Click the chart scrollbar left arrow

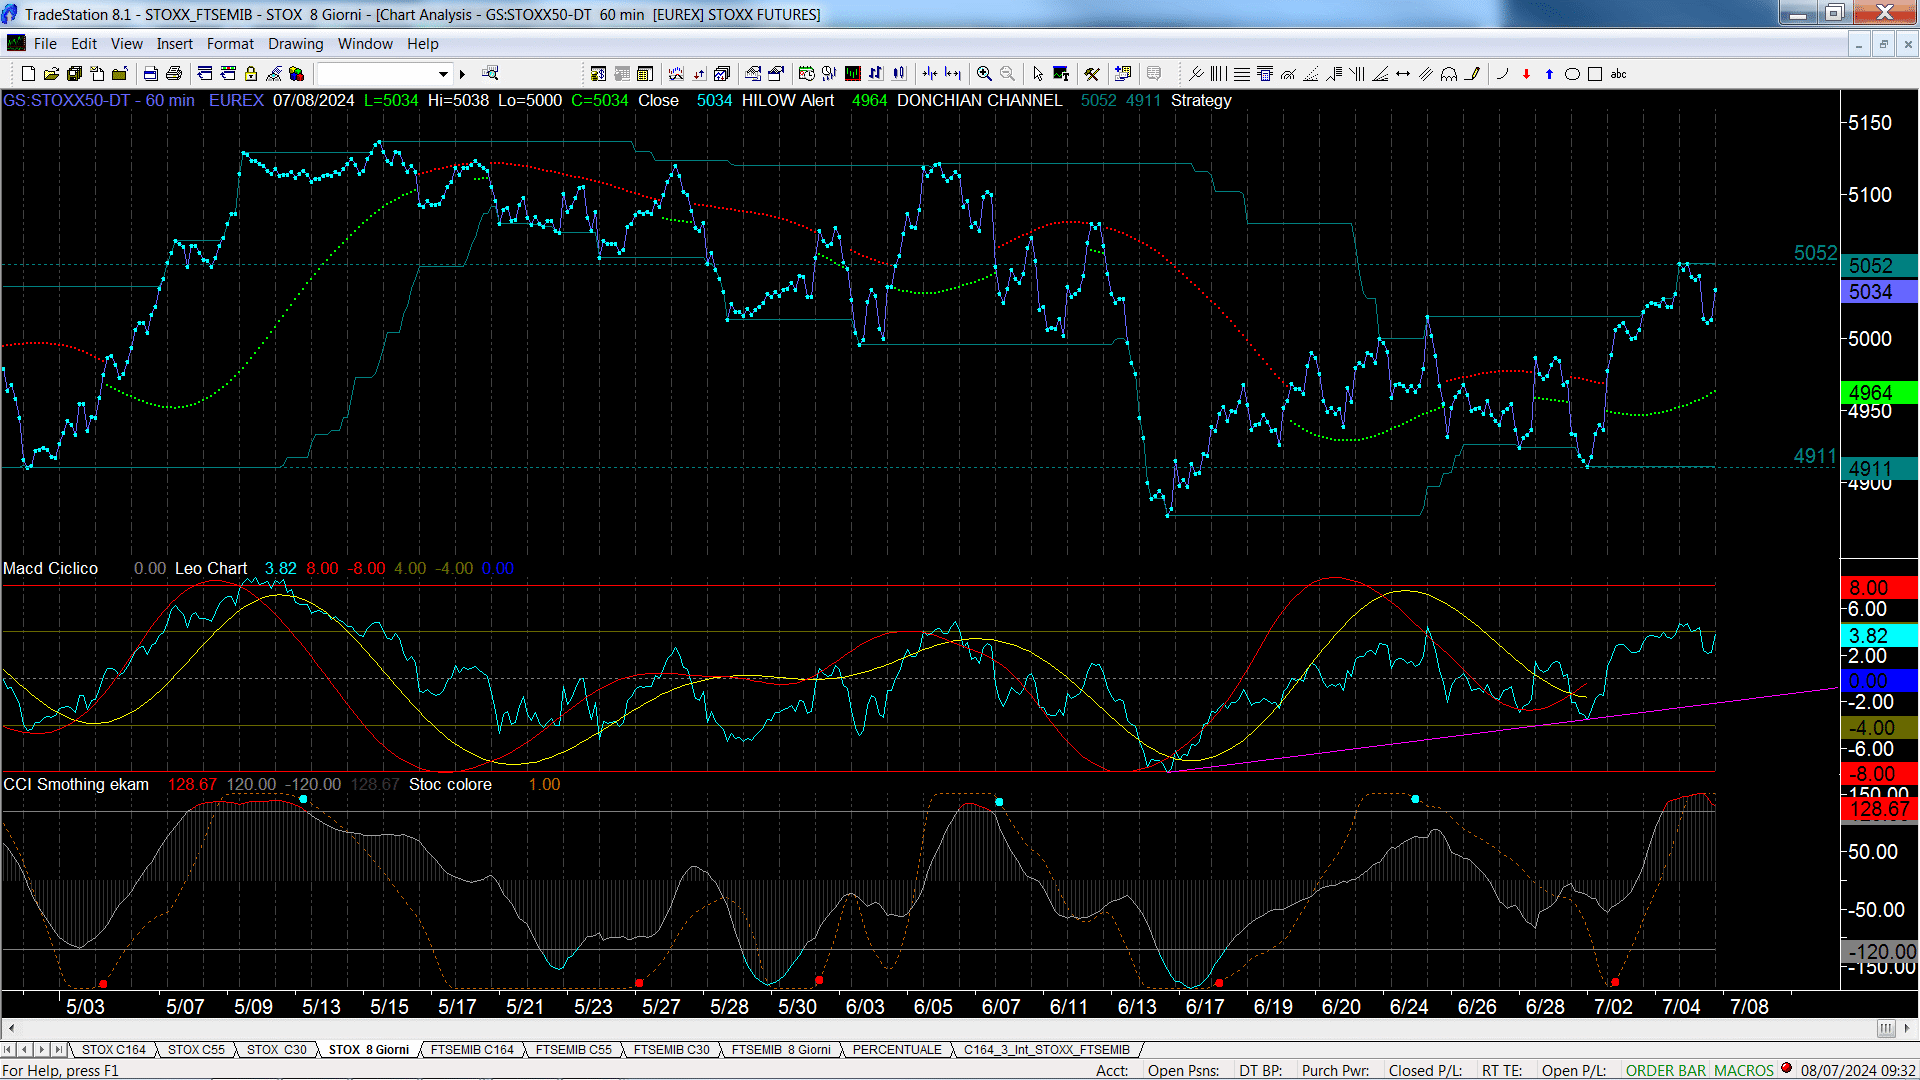pyautogui.click(x=10, y=1028)
